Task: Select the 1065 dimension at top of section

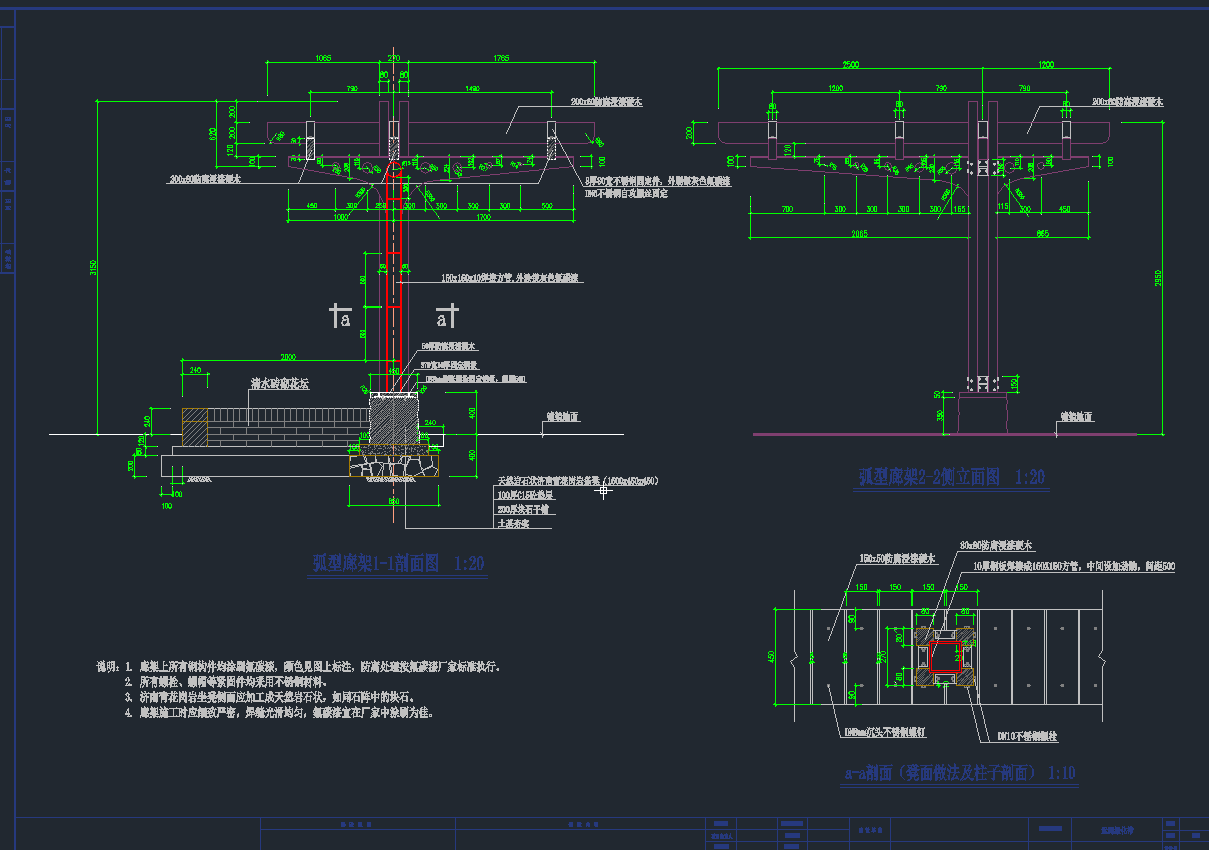Action: click(323, 58)
